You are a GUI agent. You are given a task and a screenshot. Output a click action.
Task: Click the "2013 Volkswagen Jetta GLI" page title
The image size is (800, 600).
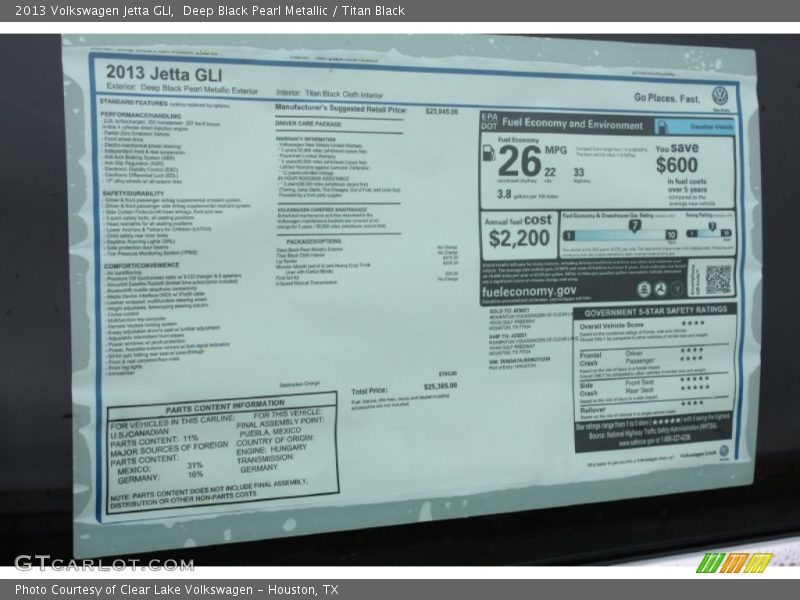[90, 11]
